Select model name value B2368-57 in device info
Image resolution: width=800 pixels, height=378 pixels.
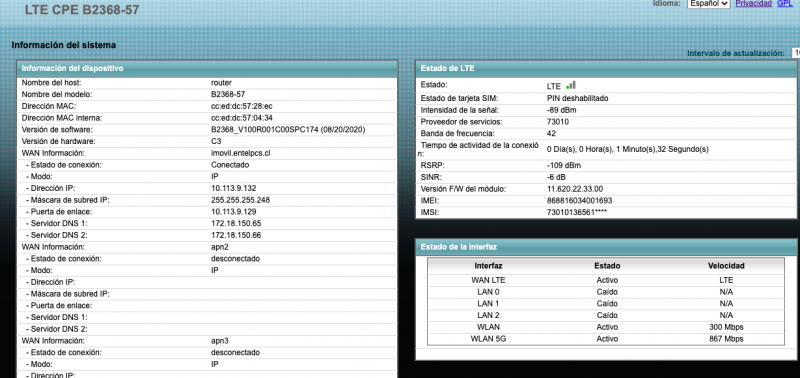228,94
